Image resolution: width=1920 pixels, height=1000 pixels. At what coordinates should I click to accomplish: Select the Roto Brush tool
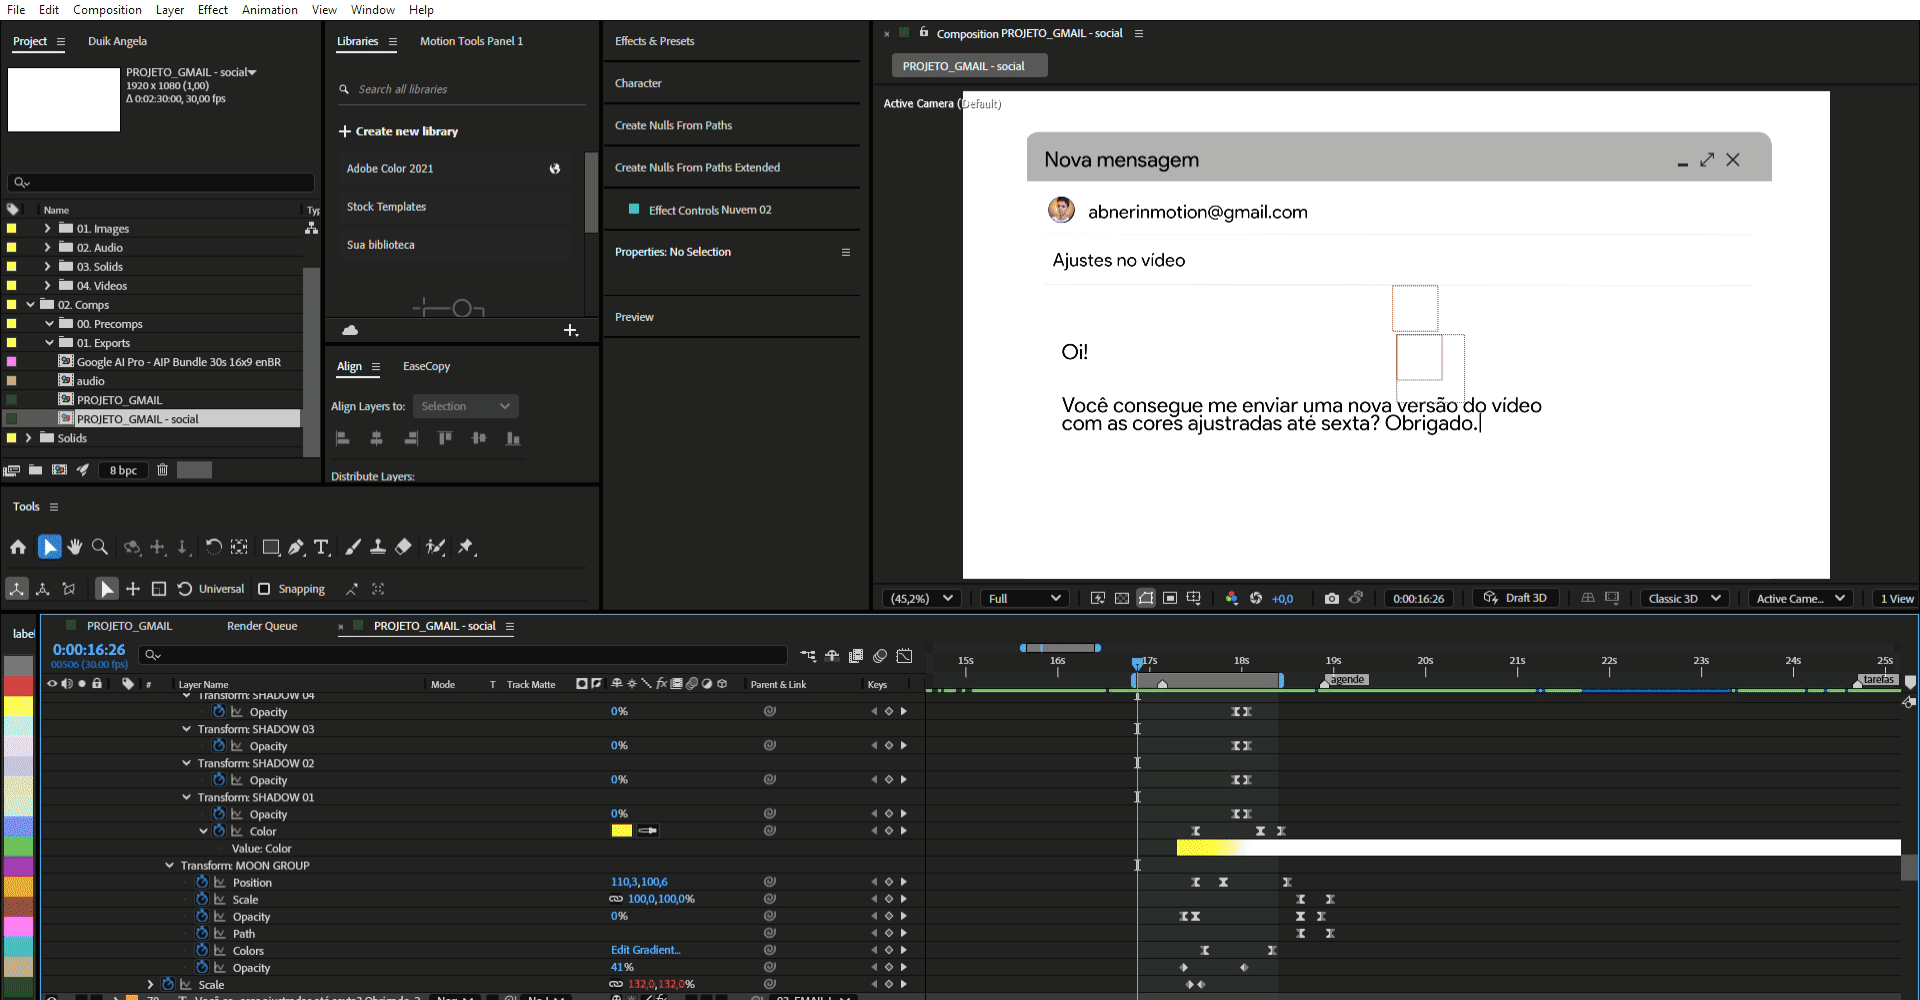435,547
